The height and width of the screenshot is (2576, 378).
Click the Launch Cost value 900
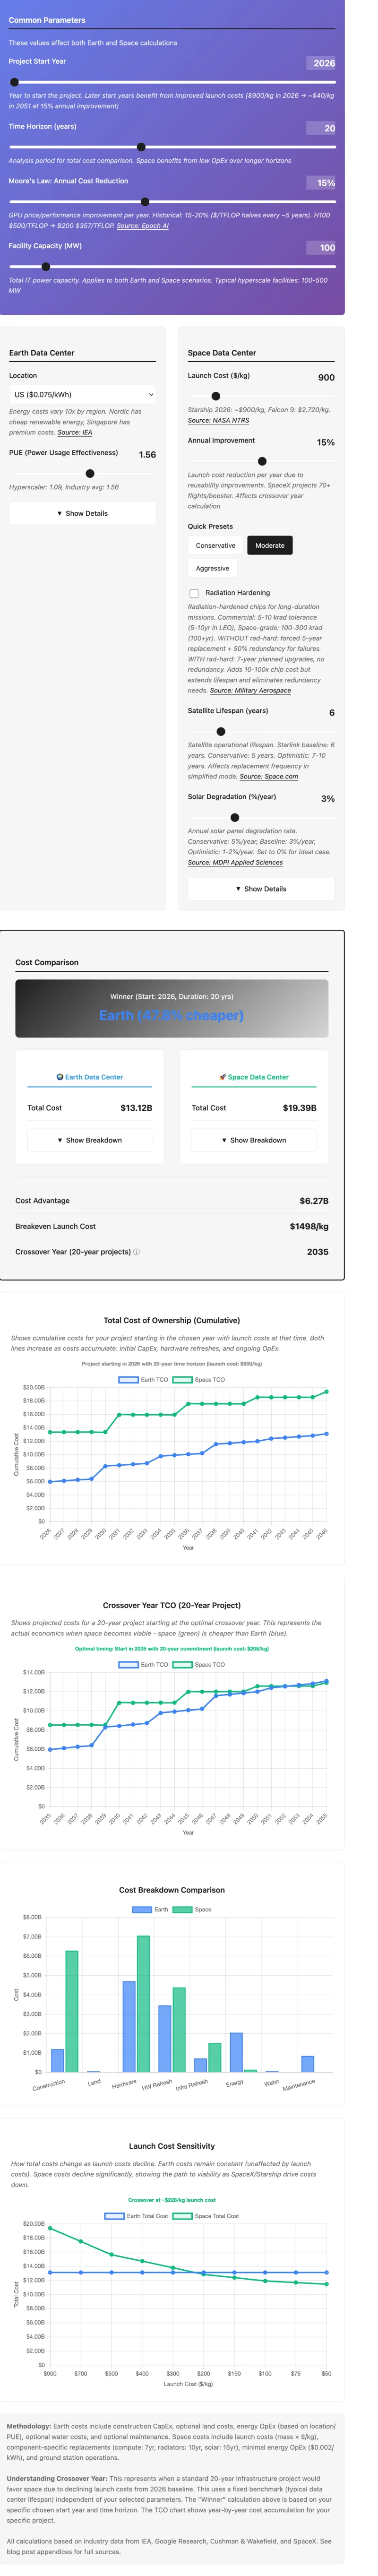pyautogui.click(x=326, y=378)
